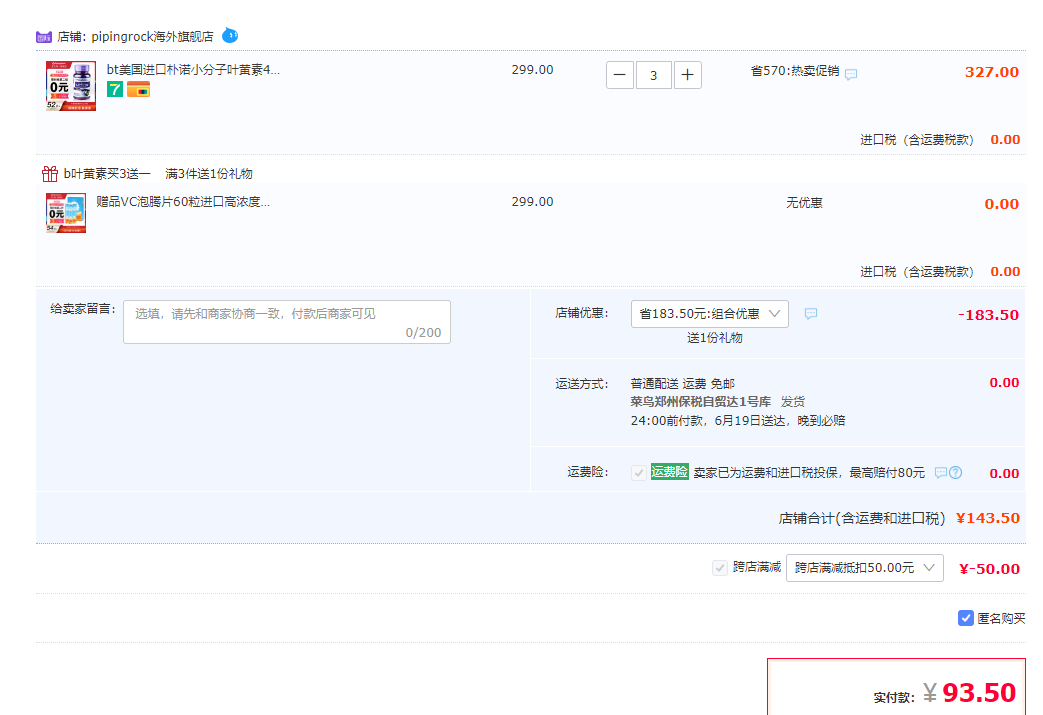Click the question mark help icon for 运费险
The height and width of the screenshot is (715, 1043).
coord(956,473)
